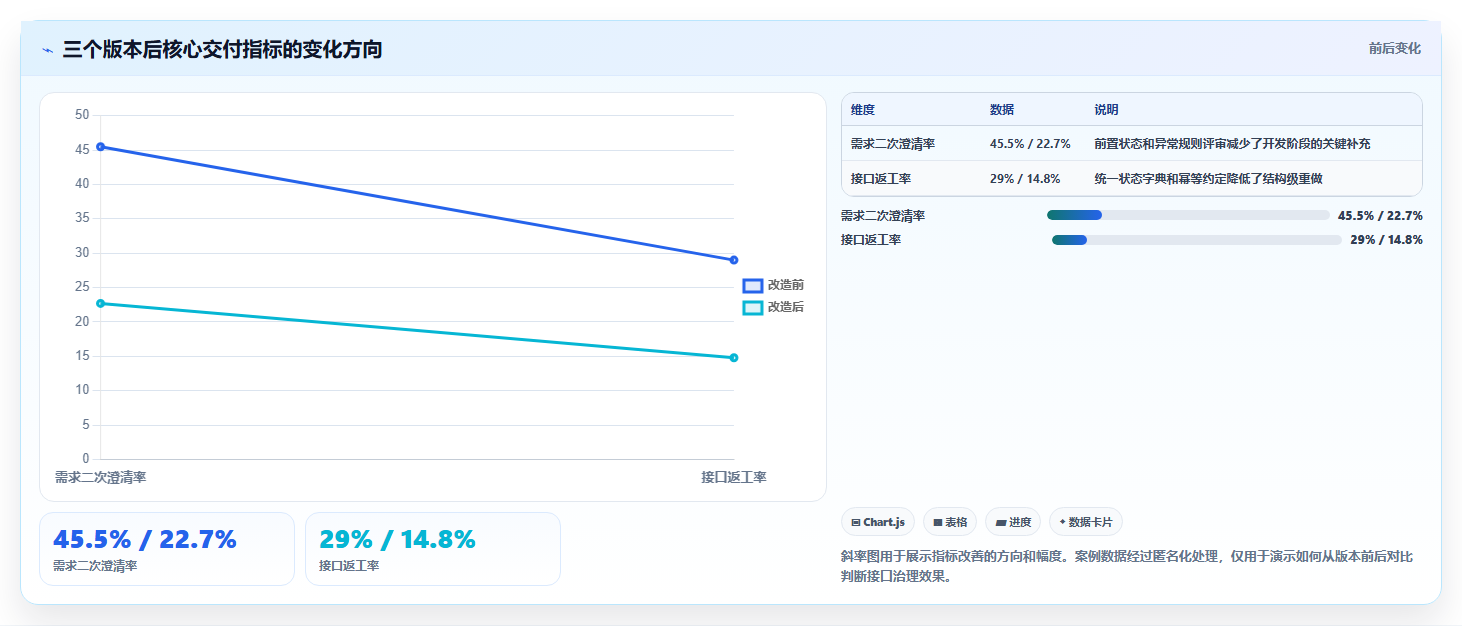
Task: Click the 需求二次澄清率 progress bar
Action: [1188, 215]
